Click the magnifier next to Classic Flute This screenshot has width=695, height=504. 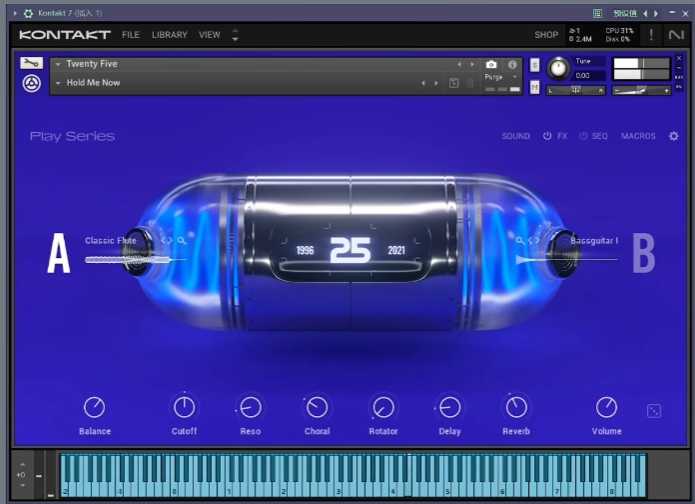tap(181, 241)
